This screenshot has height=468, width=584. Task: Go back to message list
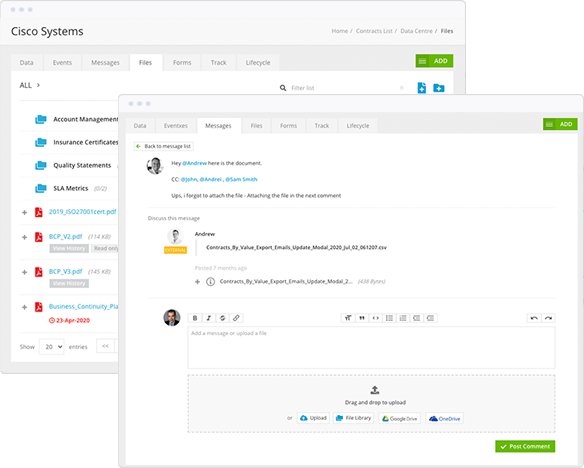pos(164,146)
